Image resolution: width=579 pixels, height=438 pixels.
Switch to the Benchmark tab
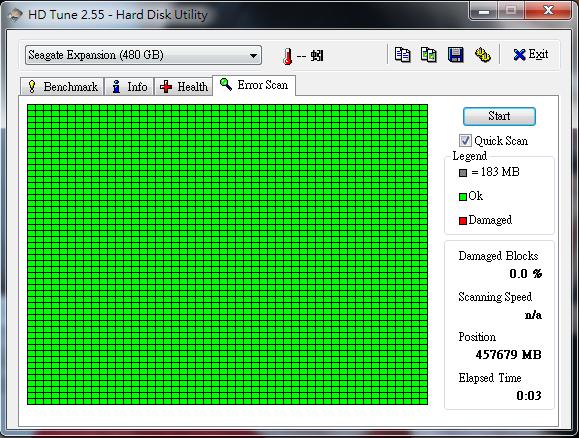pos(62,87)
